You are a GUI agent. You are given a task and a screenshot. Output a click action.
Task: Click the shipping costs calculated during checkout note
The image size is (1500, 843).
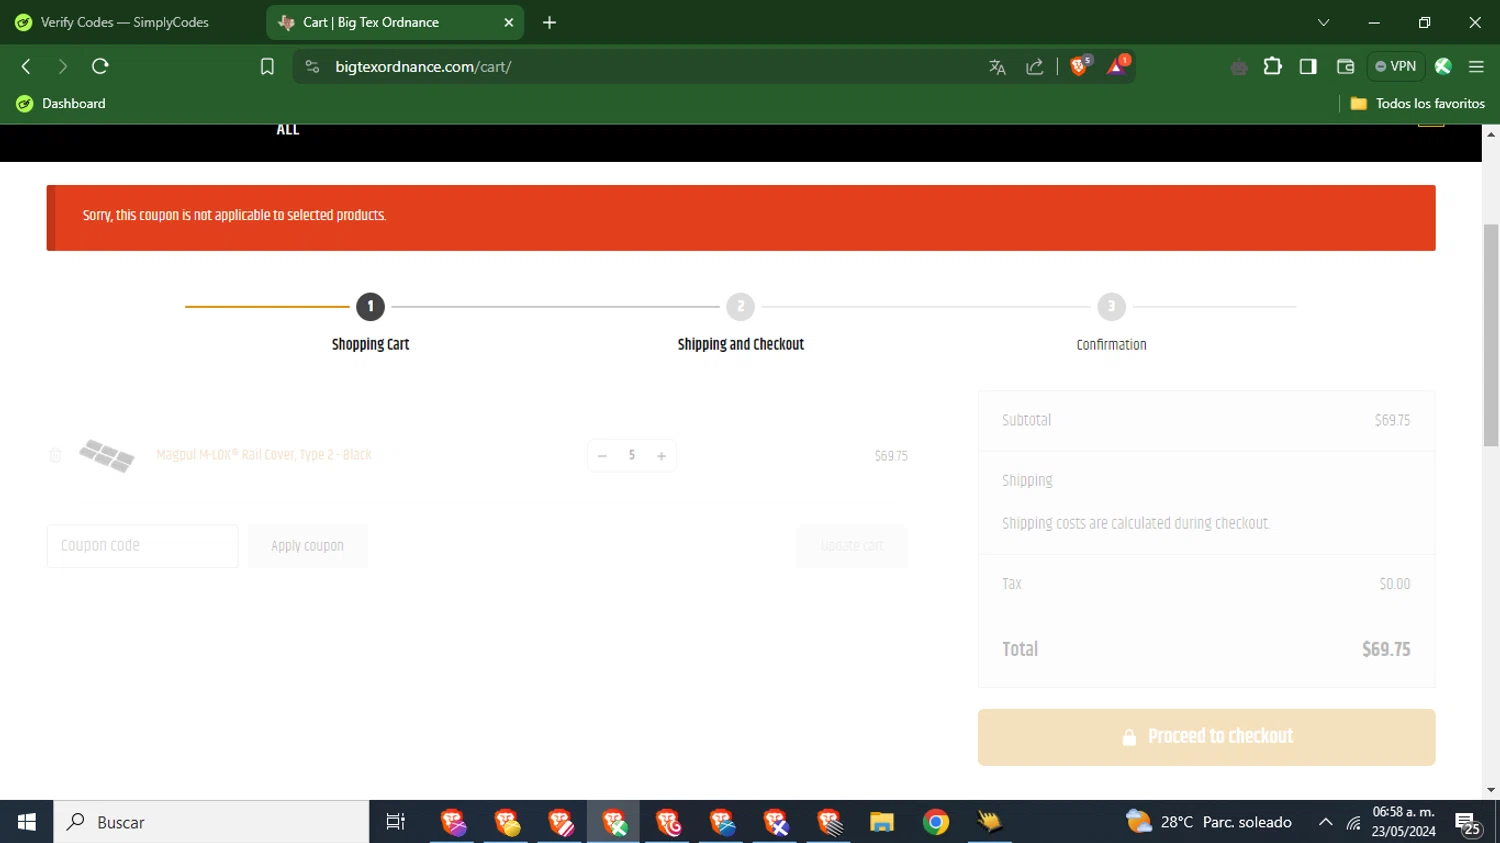(1136, 524)
